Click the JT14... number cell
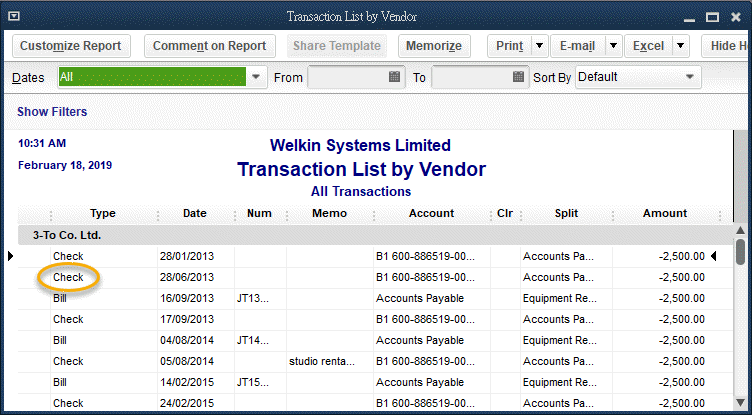The width and height of the screenshot is (752, 415). (x=253, y=341)
